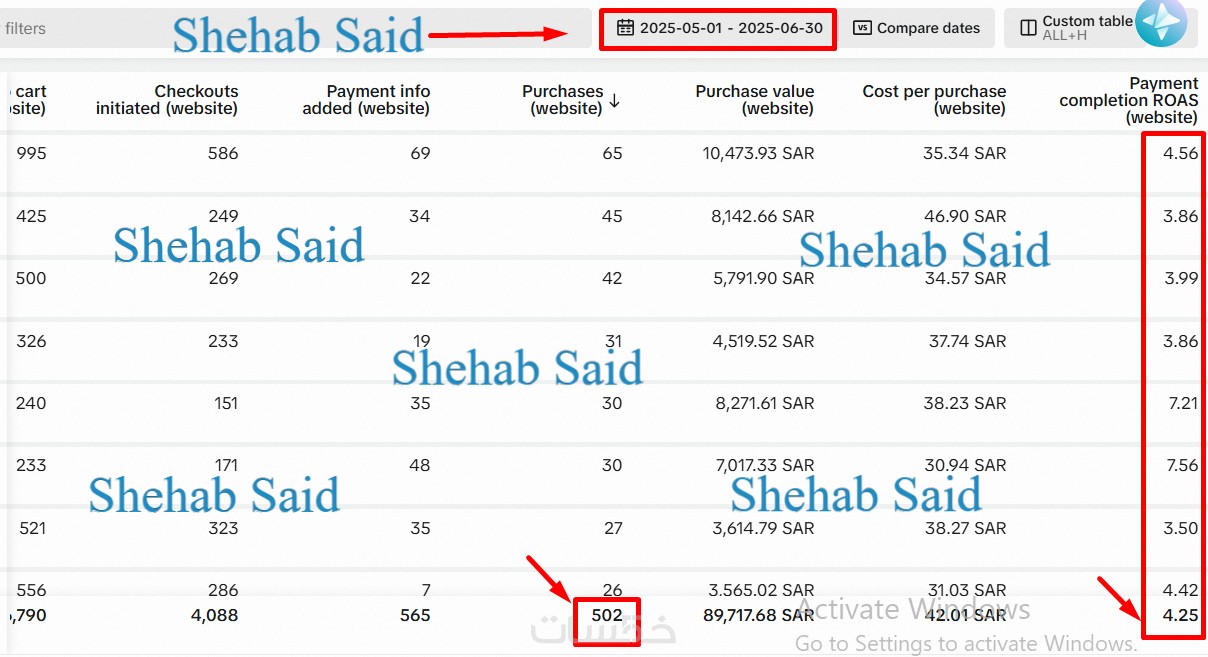Sort by Payment info added (website) column
The image size is (1208, 657).
pyautogui.click(x=366, y=99)
